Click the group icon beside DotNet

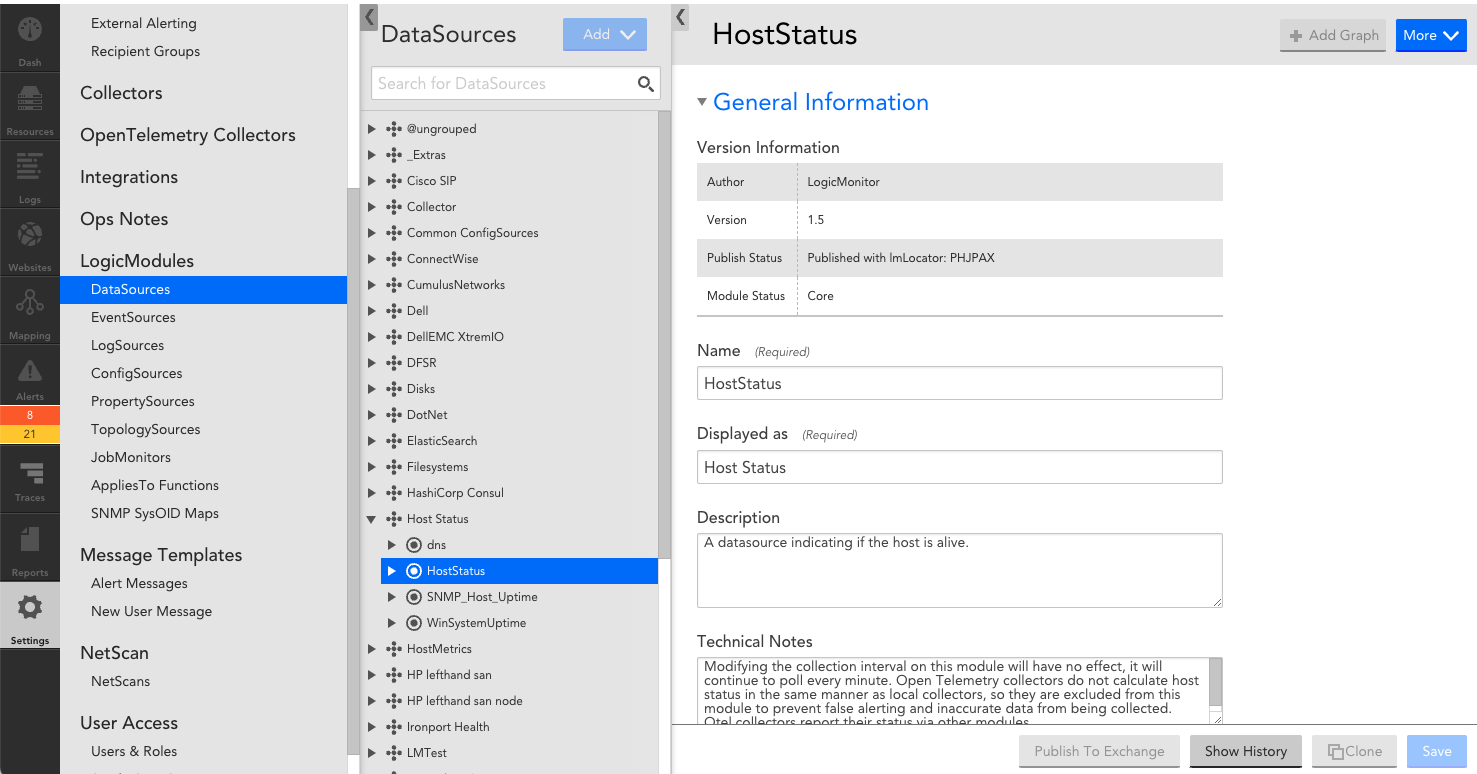point(394,415)
